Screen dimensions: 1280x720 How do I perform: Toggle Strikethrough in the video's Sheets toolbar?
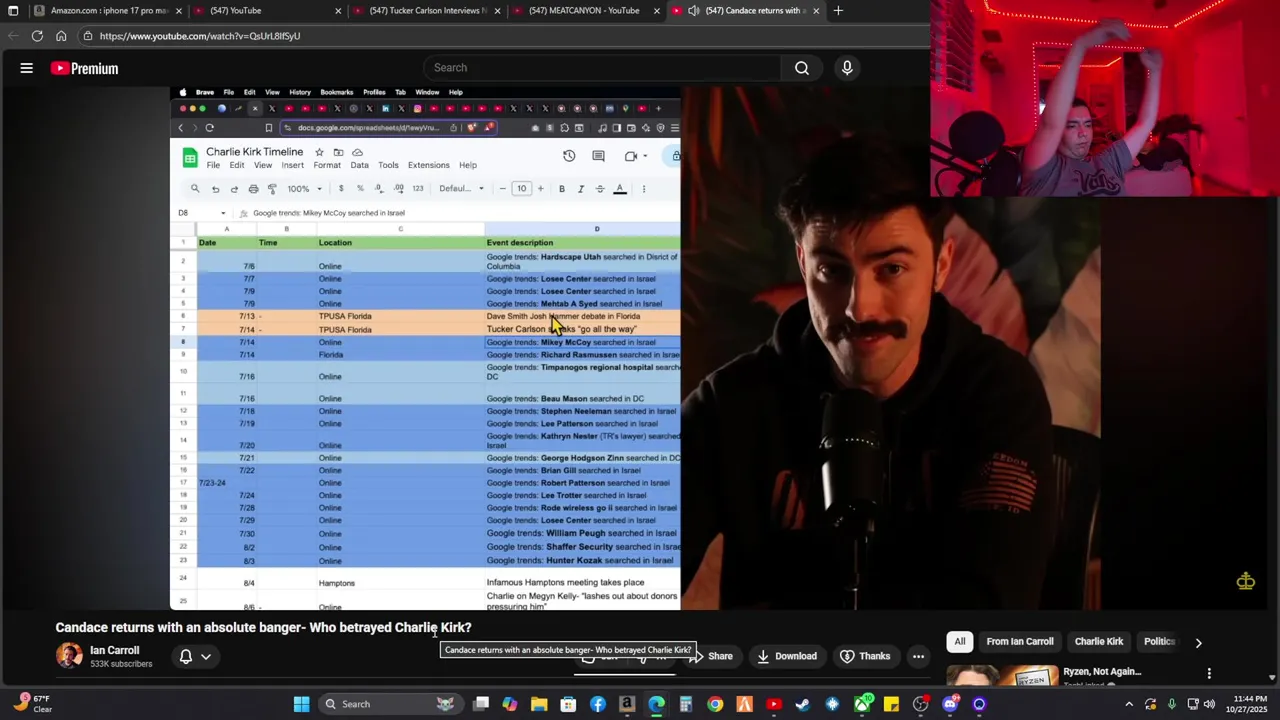[x=600, y=189]
